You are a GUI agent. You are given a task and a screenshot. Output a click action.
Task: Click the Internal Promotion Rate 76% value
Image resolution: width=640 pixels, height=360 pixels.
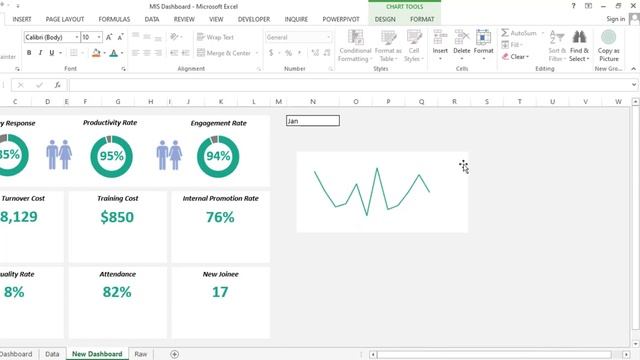[x=220, y=217]
